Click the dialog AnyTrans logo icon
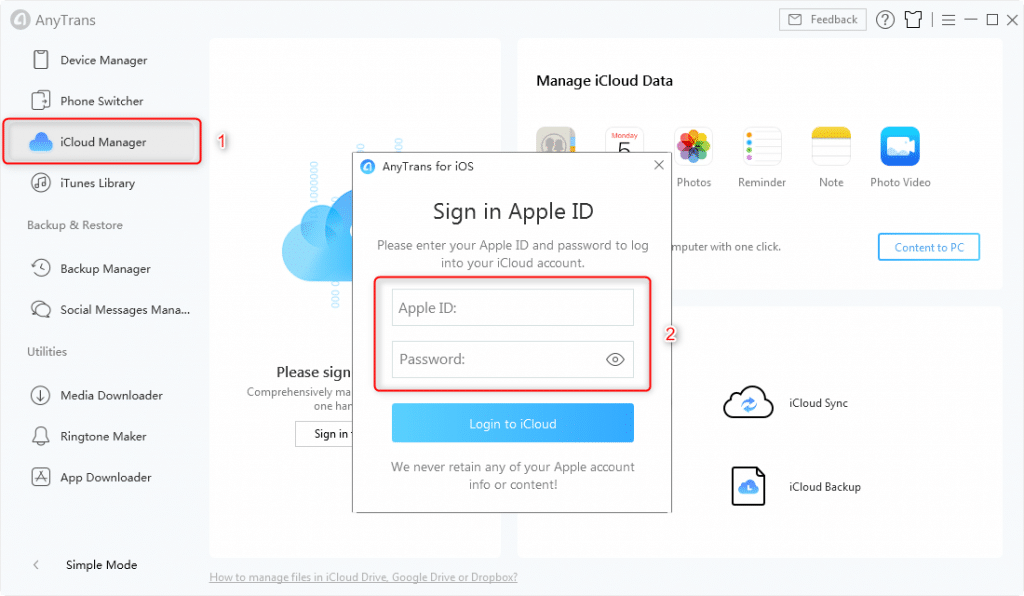The height and width of the screenshot is (596, 1024). (x=368, y=166)
